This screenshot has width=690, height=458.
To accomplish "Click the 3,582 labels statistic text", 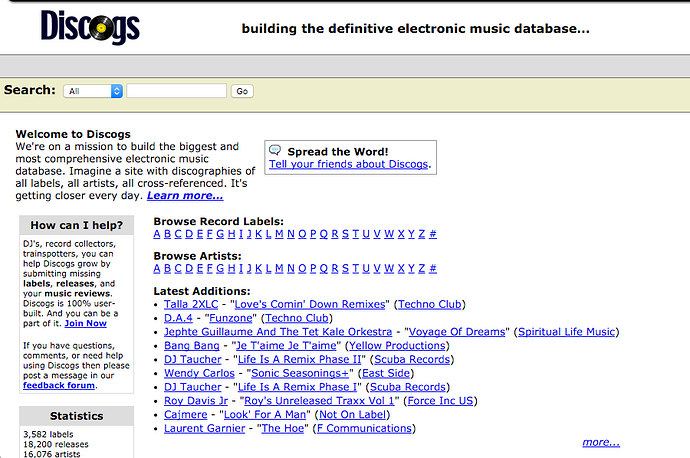I will 48,434.
